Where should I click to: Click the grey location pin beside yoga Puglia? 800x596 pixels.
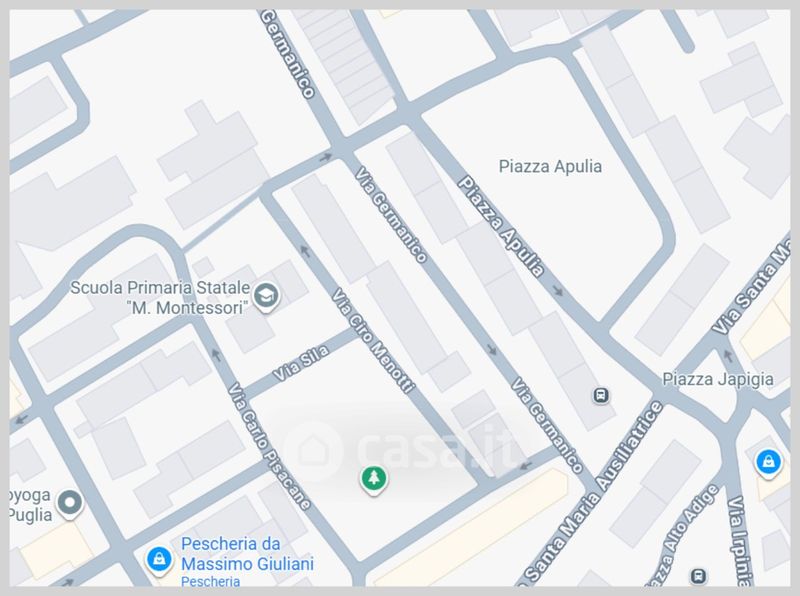coord(69,504)
